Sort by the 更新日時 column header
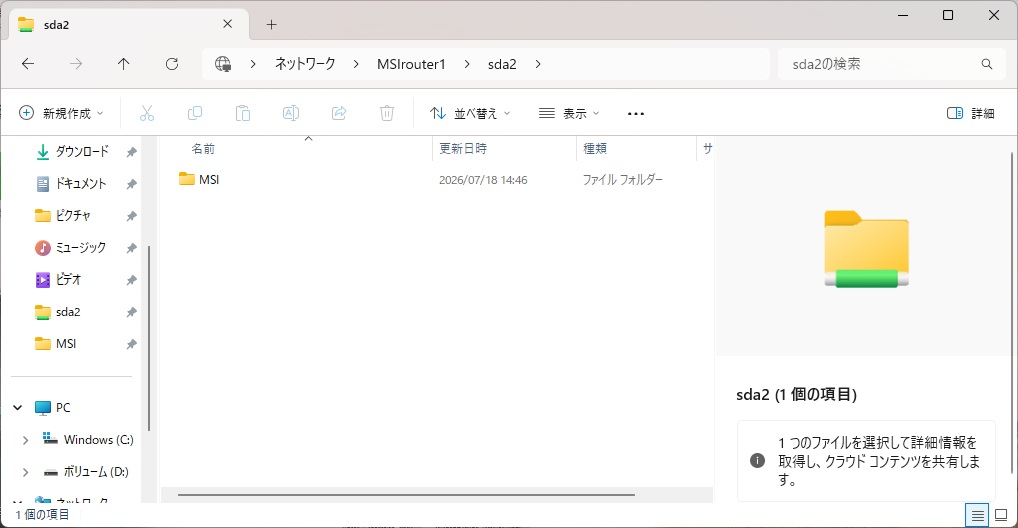This screenshot has width=1018, height=528. coord(504,149)
